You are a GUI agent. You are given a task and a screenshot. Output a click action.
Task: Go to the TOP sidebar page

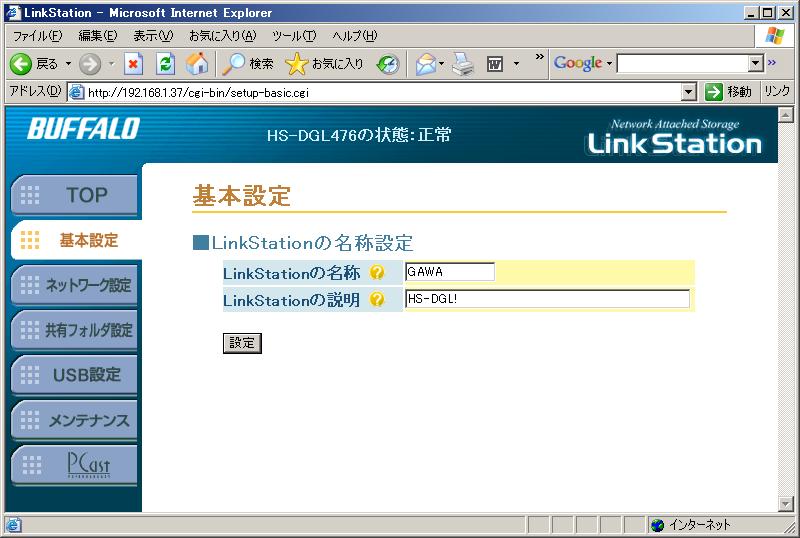click(74, 194)
